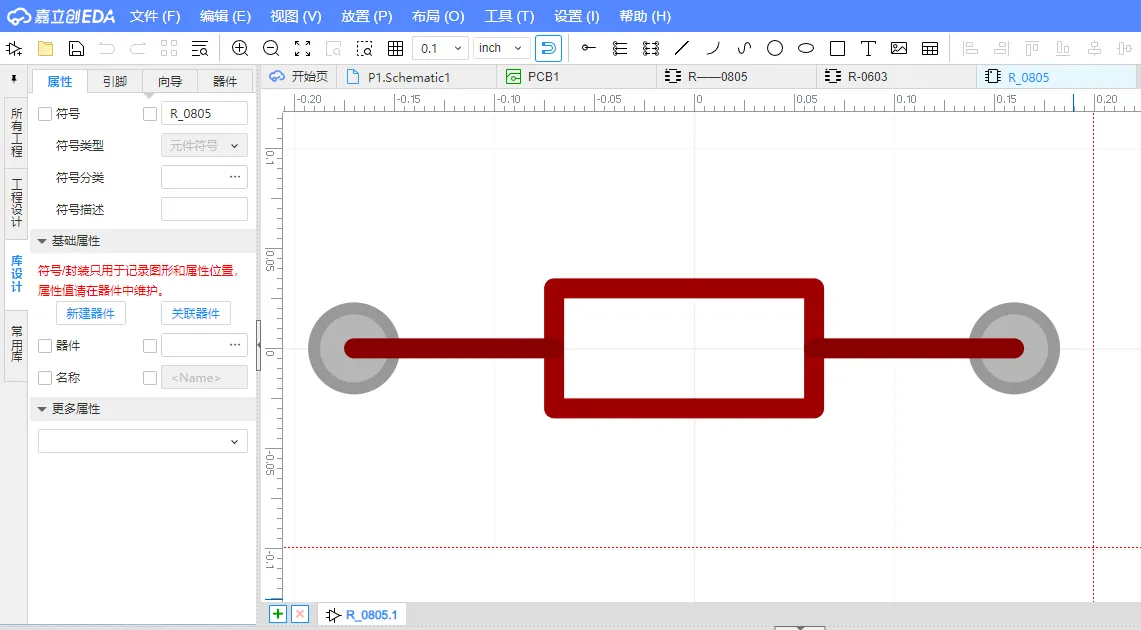
Task: Open the 所有工程 side tab
Action: (x=17, y=132)
